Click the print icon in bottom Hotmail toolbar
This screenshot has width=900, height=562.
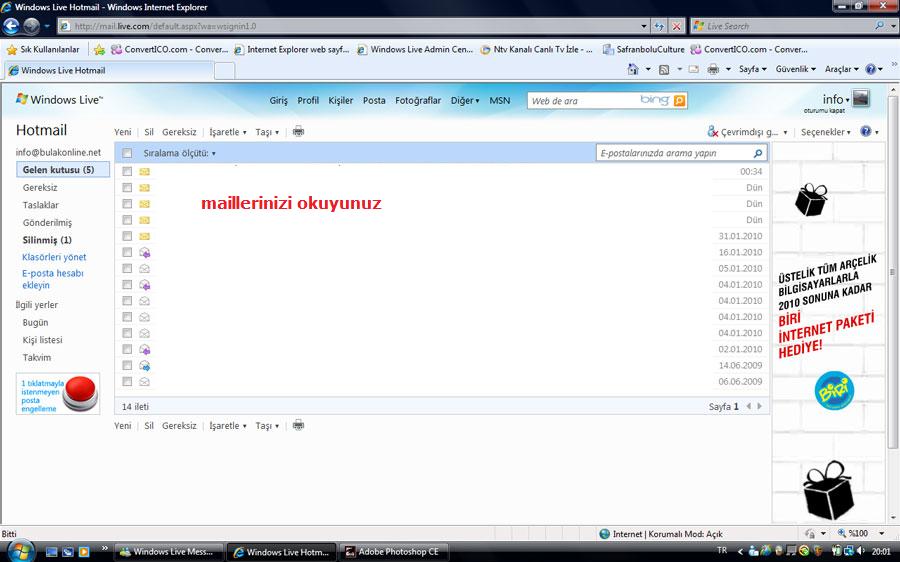(x=298, y=425)
